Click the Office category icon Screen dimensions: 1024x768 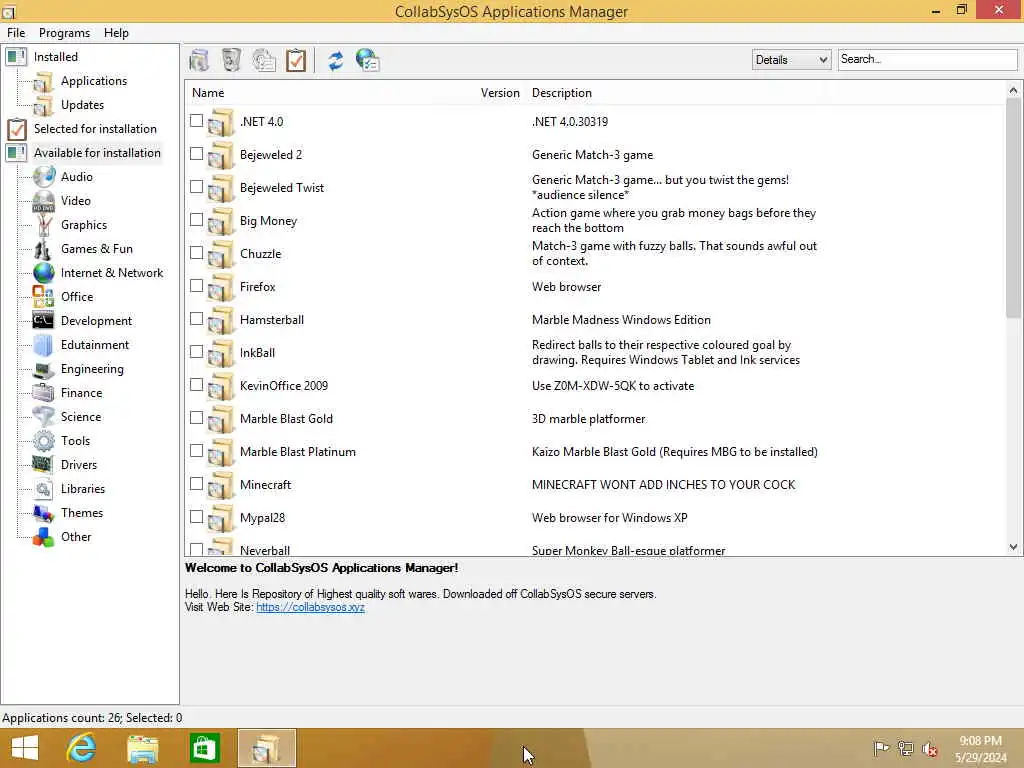(x=44, y=296)
